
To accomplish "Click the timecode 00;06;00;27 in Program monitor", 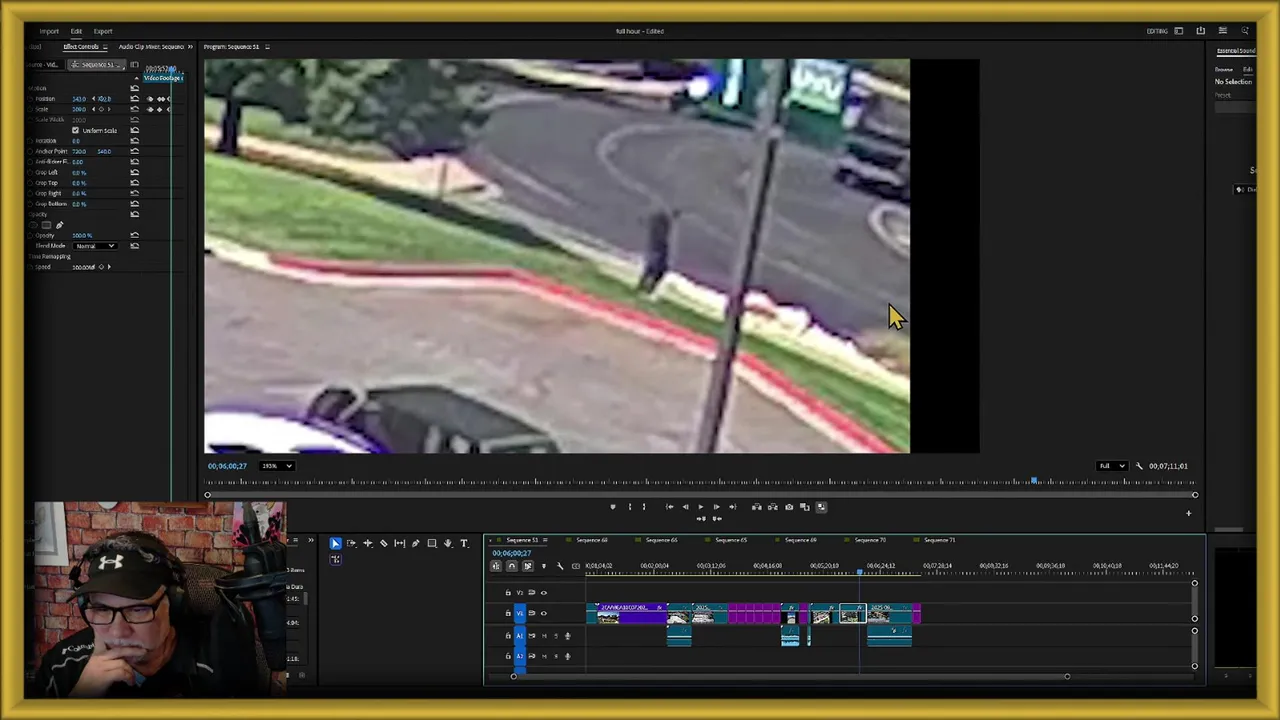I will [x=227, y=466].
